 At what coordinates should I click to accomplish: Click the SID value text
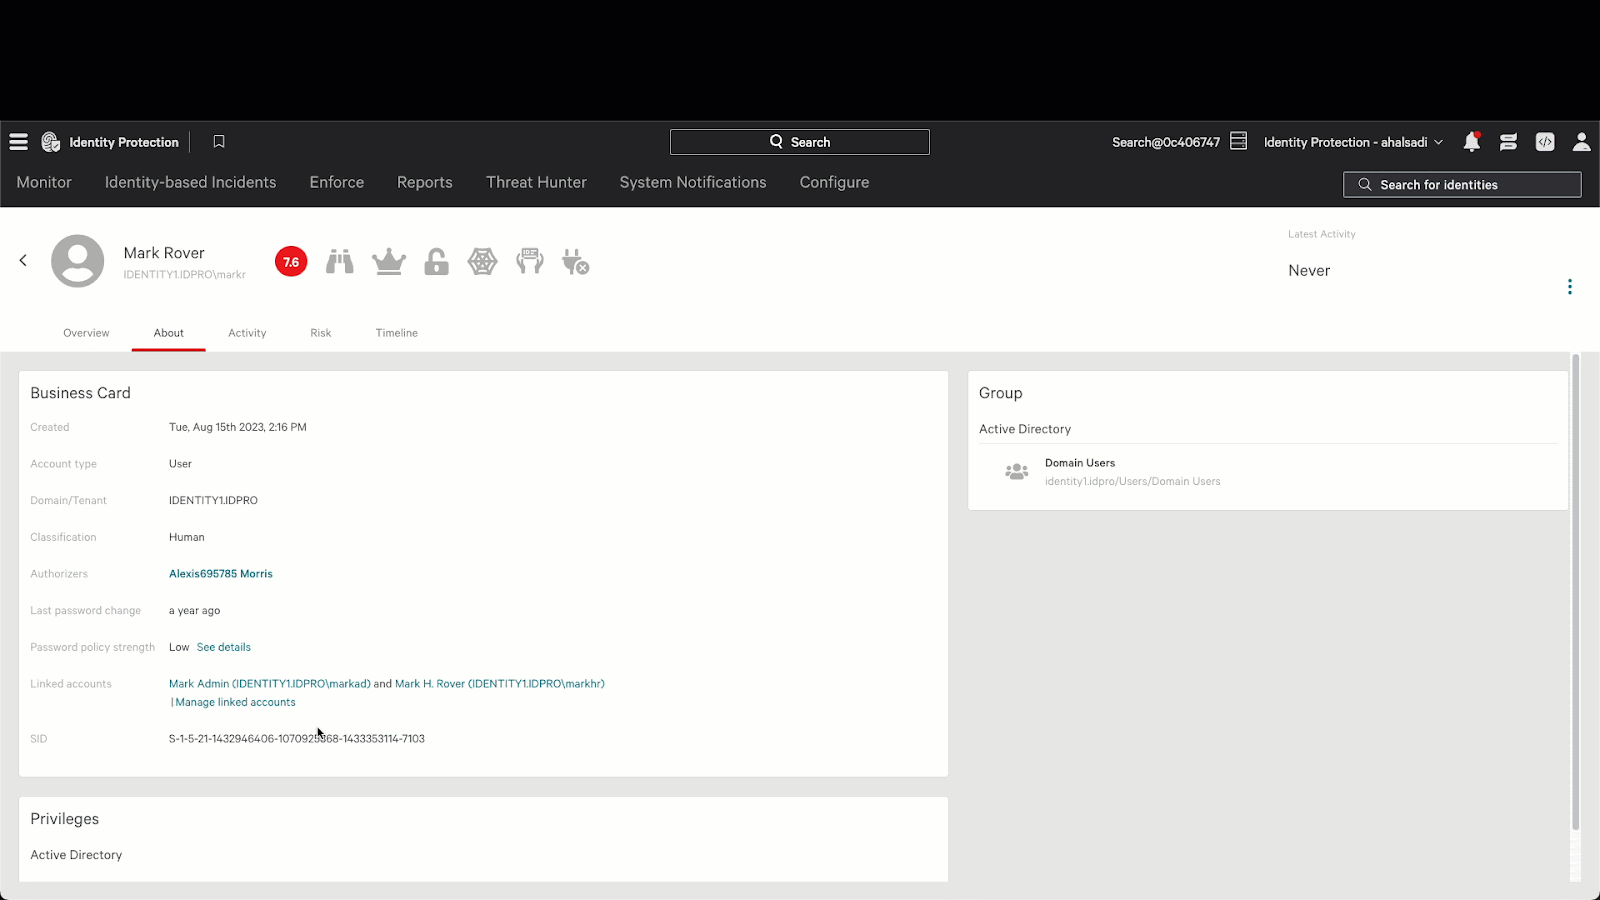point(297,739)
